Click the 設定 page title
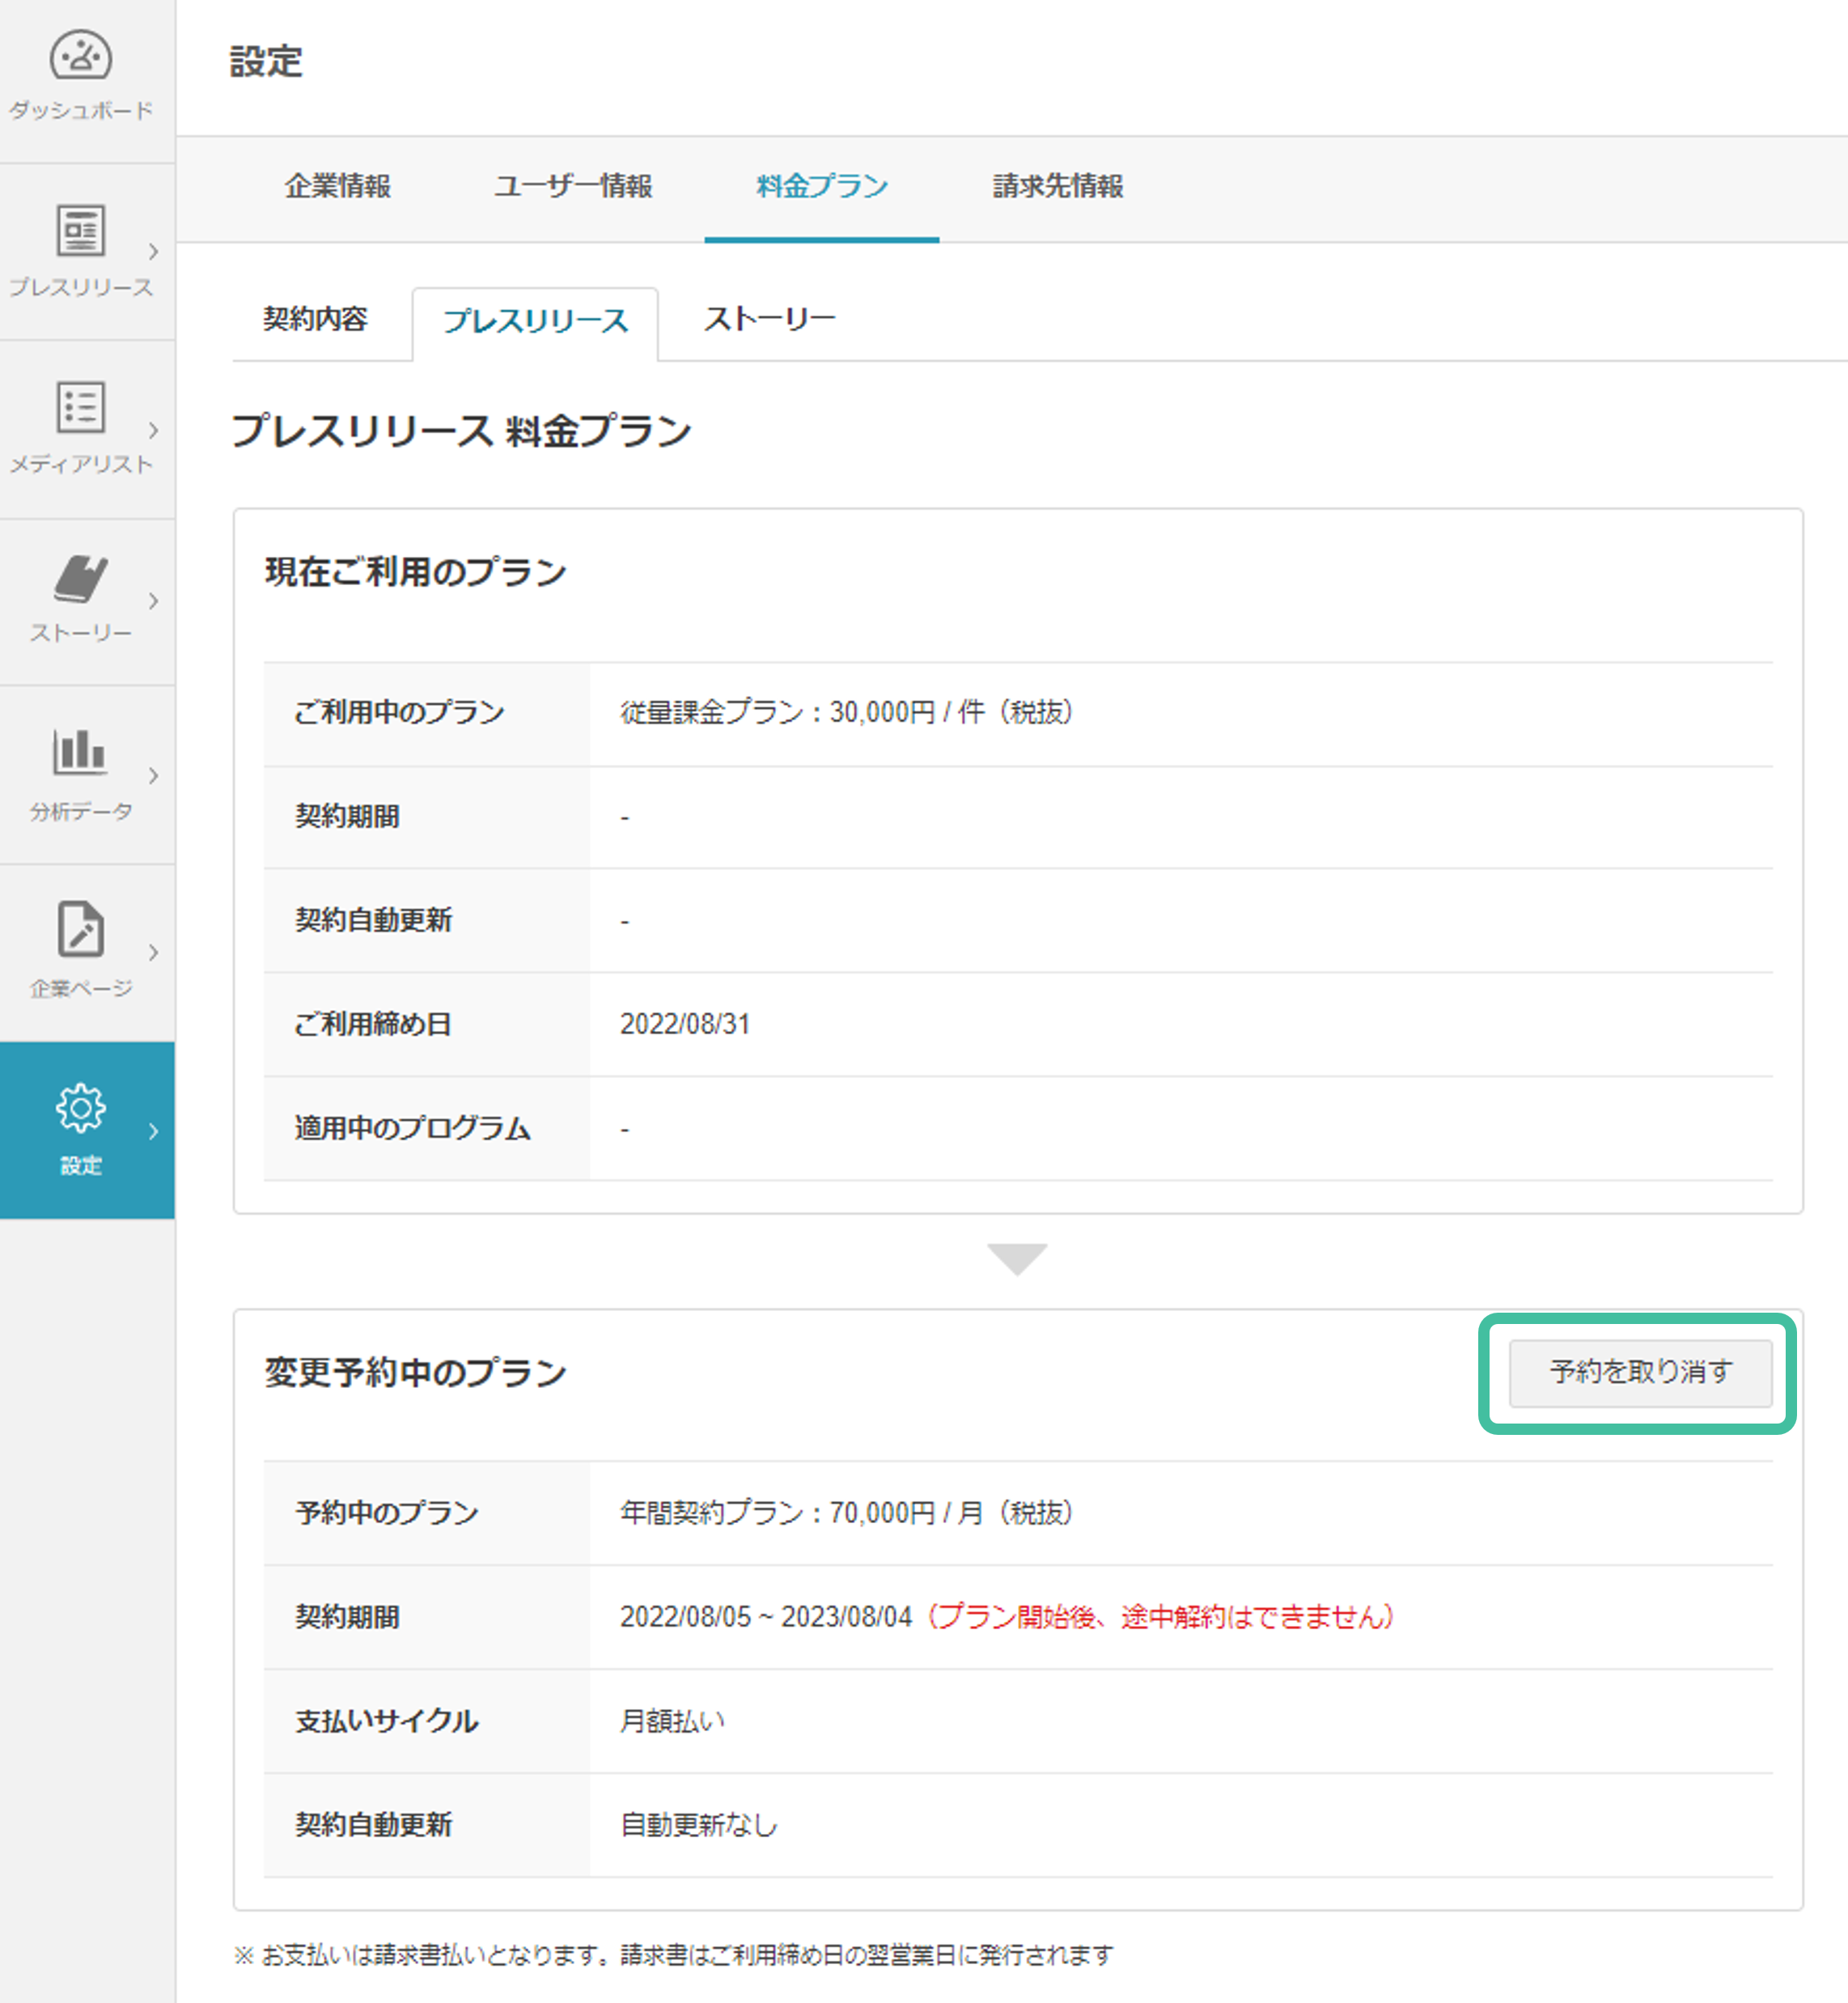This screenshot has width=1848, height=2003. (x=266, y=61)
